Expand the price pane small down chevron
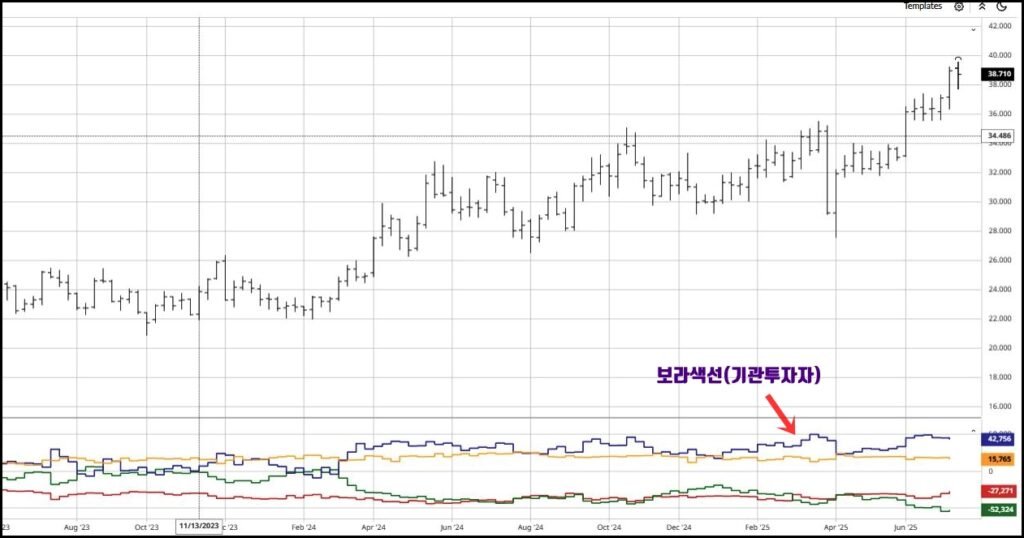This screenshot has width=1024, height=538. [x=973, y=30]
